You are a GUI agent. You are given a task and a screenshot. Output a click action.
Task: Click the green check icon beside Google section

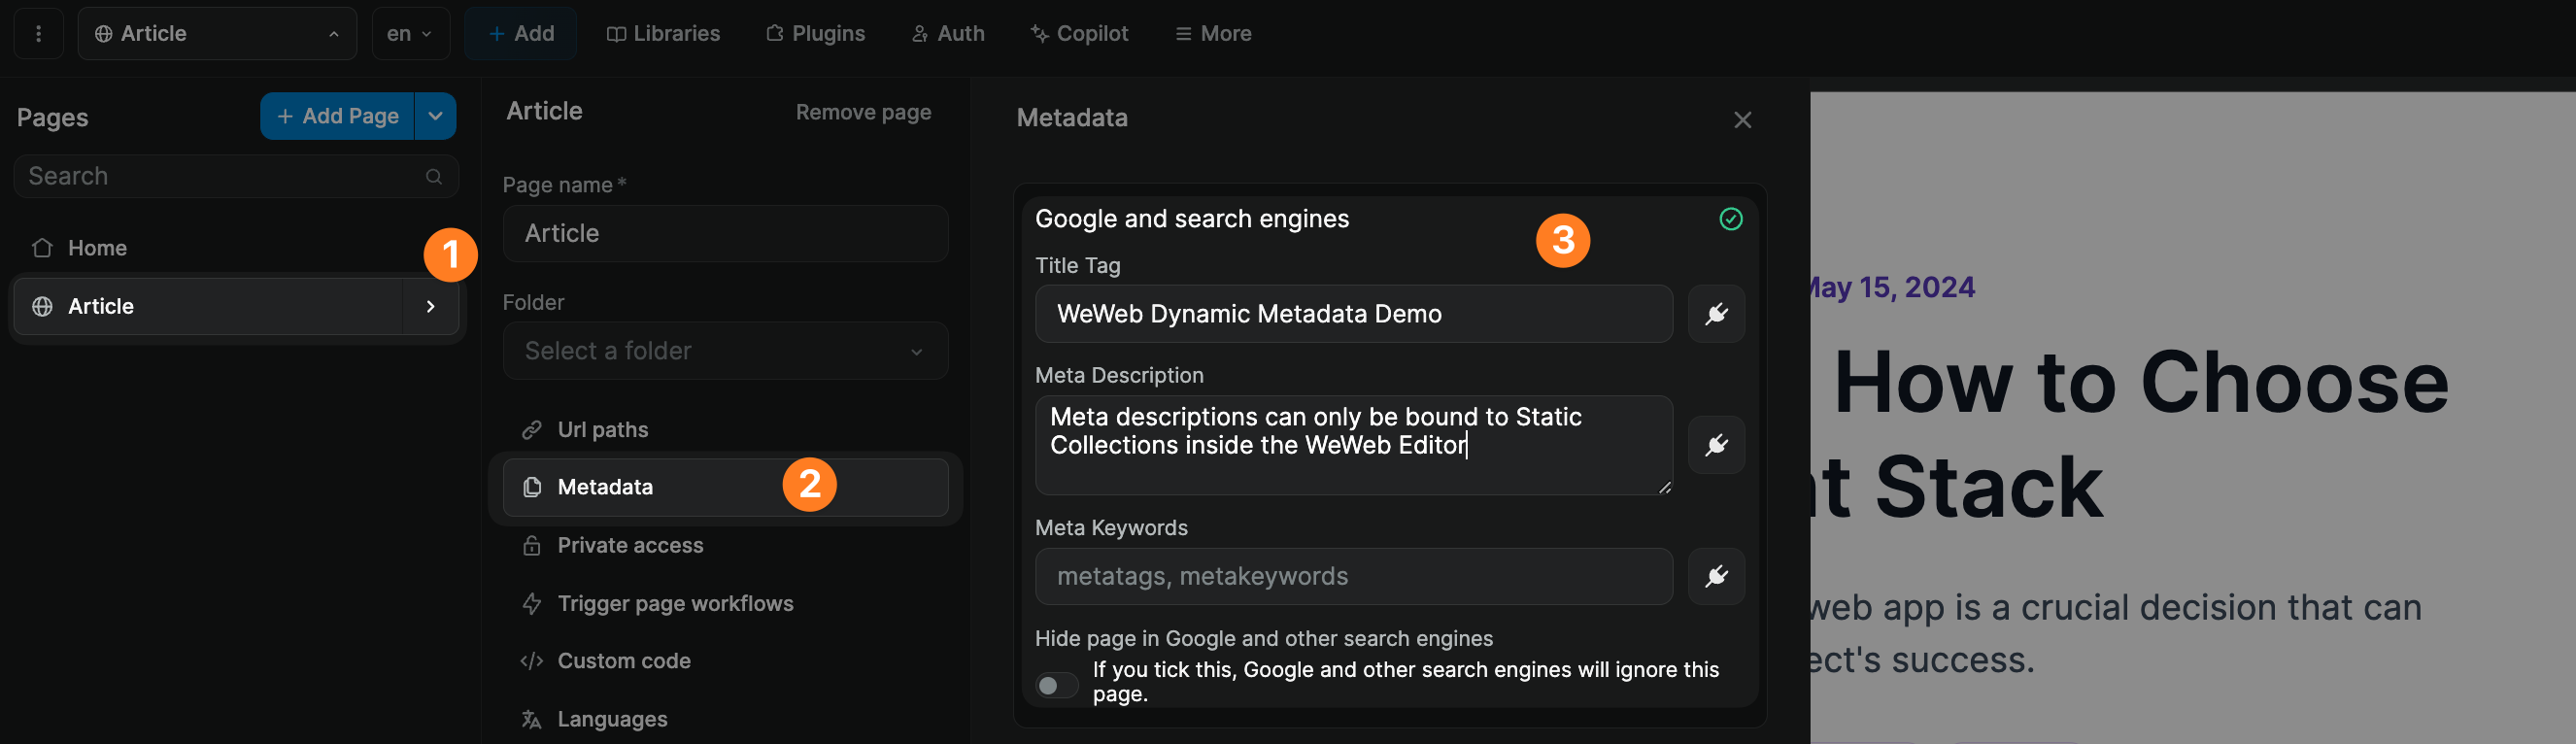click(1730, 219)
